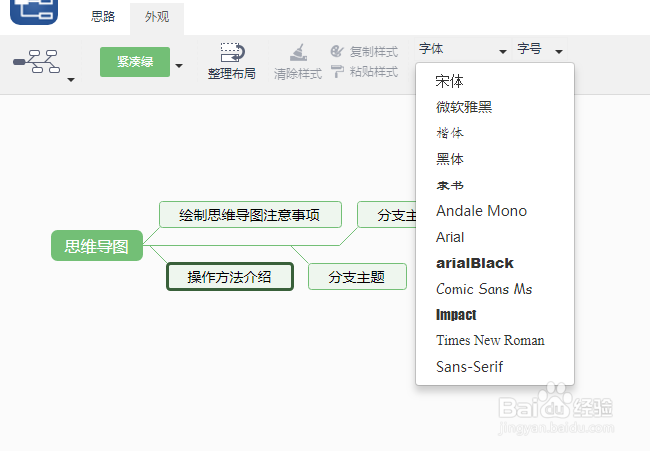Select the 外观 tab
The width and height of the screenshot is (650, 451).
(x=157, y=16)
